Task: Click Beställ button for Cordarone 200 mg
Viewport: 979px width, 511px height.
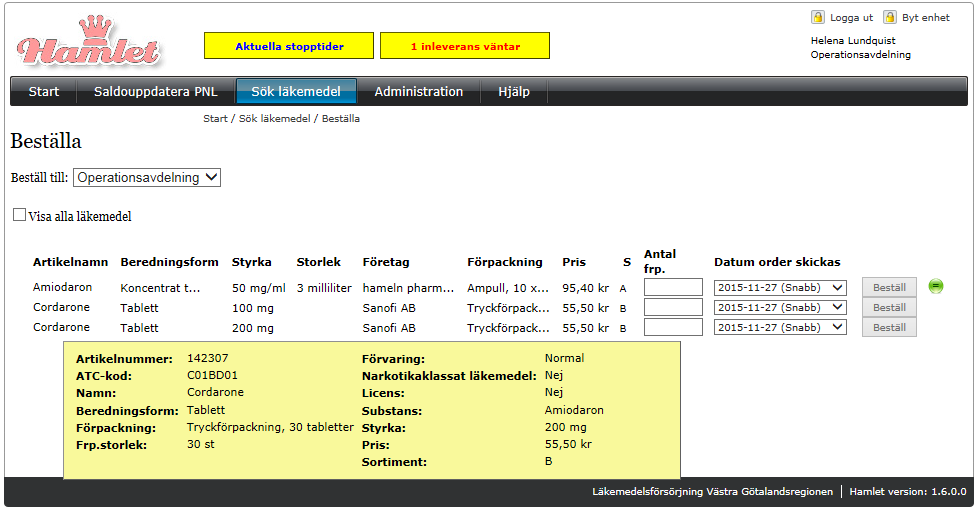Action: pyautogui.click(x=889, y=327)
